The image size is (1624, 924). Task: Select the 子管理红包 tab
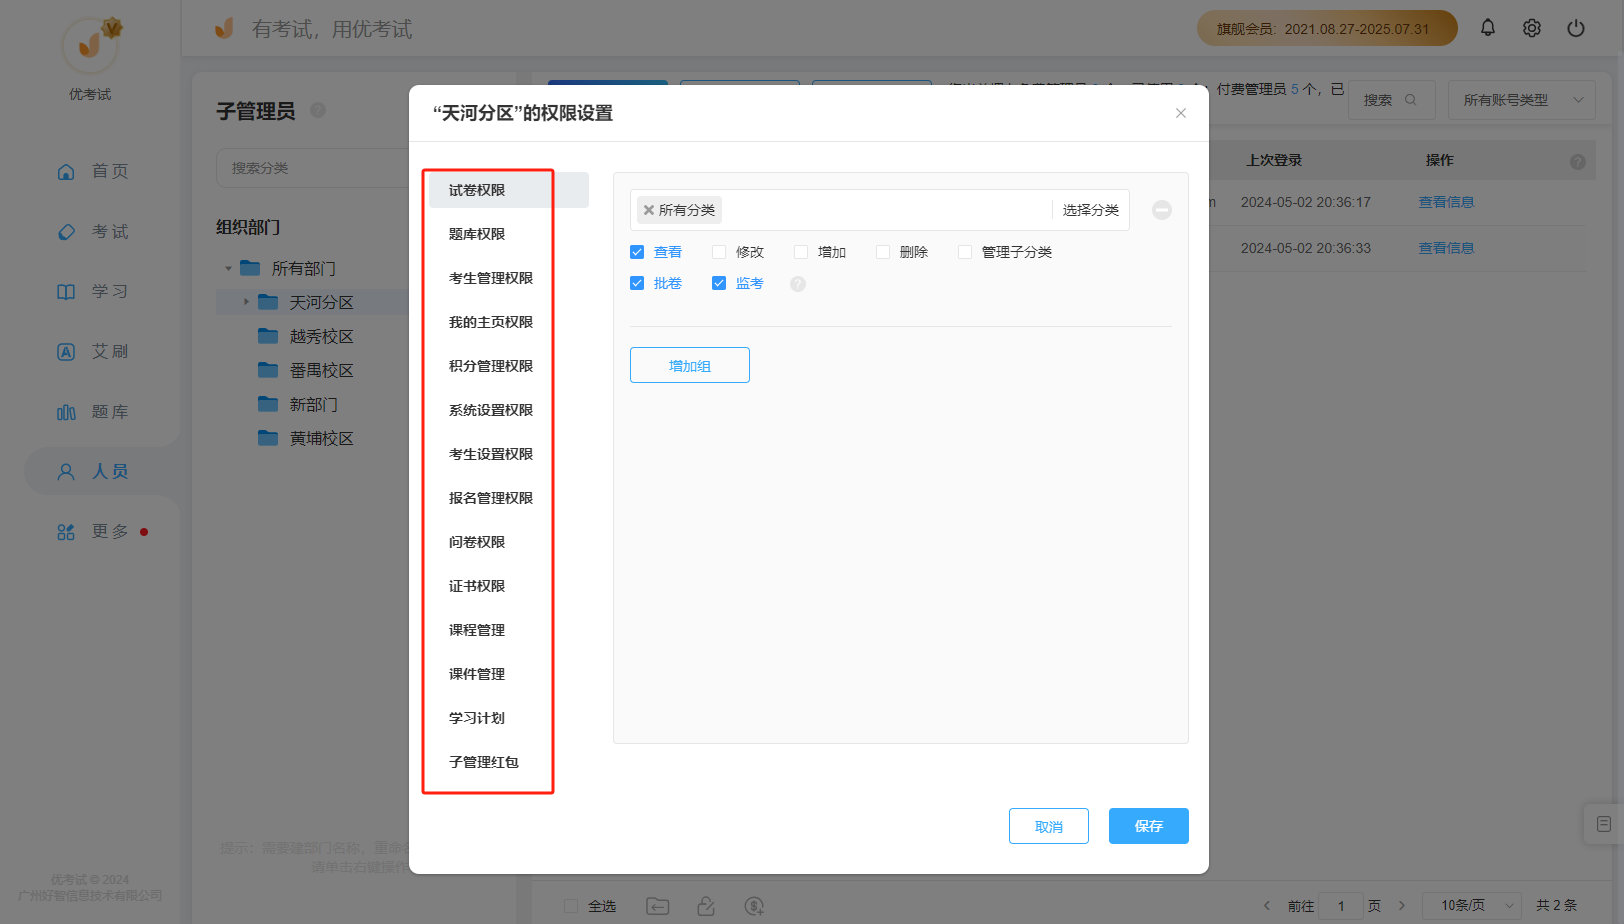tap(509, 762)
